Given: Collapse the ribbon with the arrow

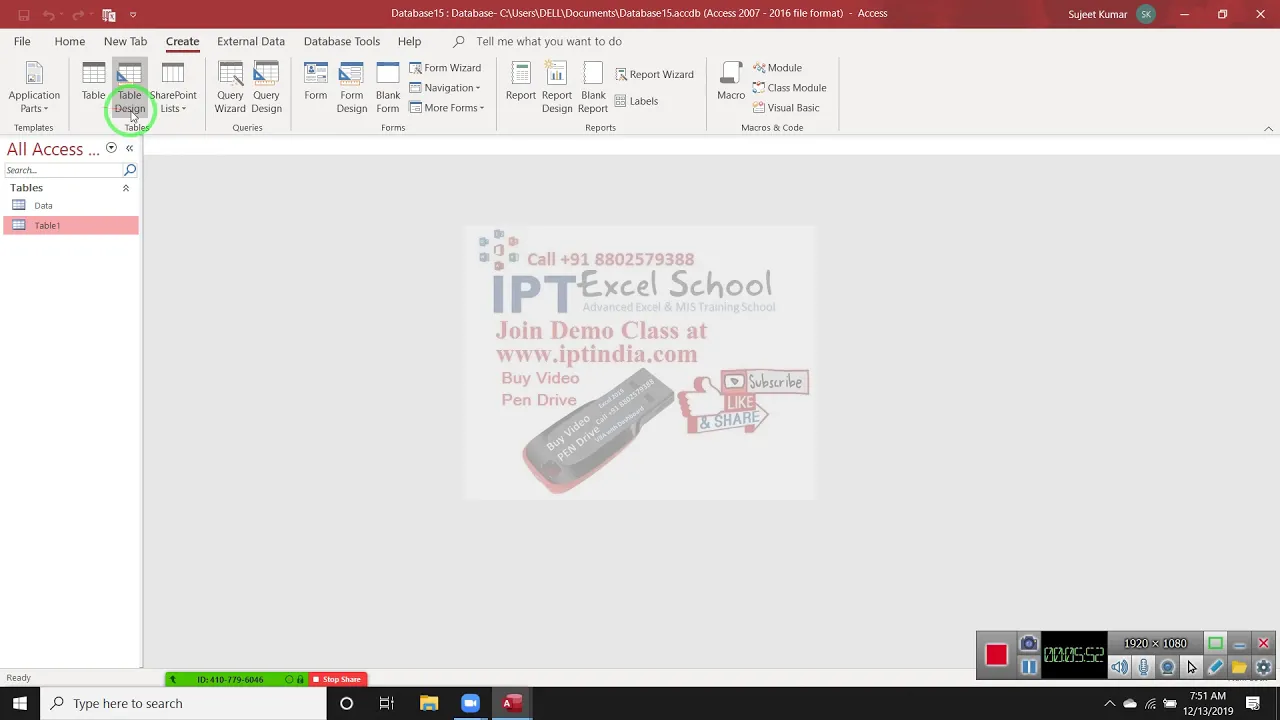Looking at the screenshot, I should coord(1268,128).
